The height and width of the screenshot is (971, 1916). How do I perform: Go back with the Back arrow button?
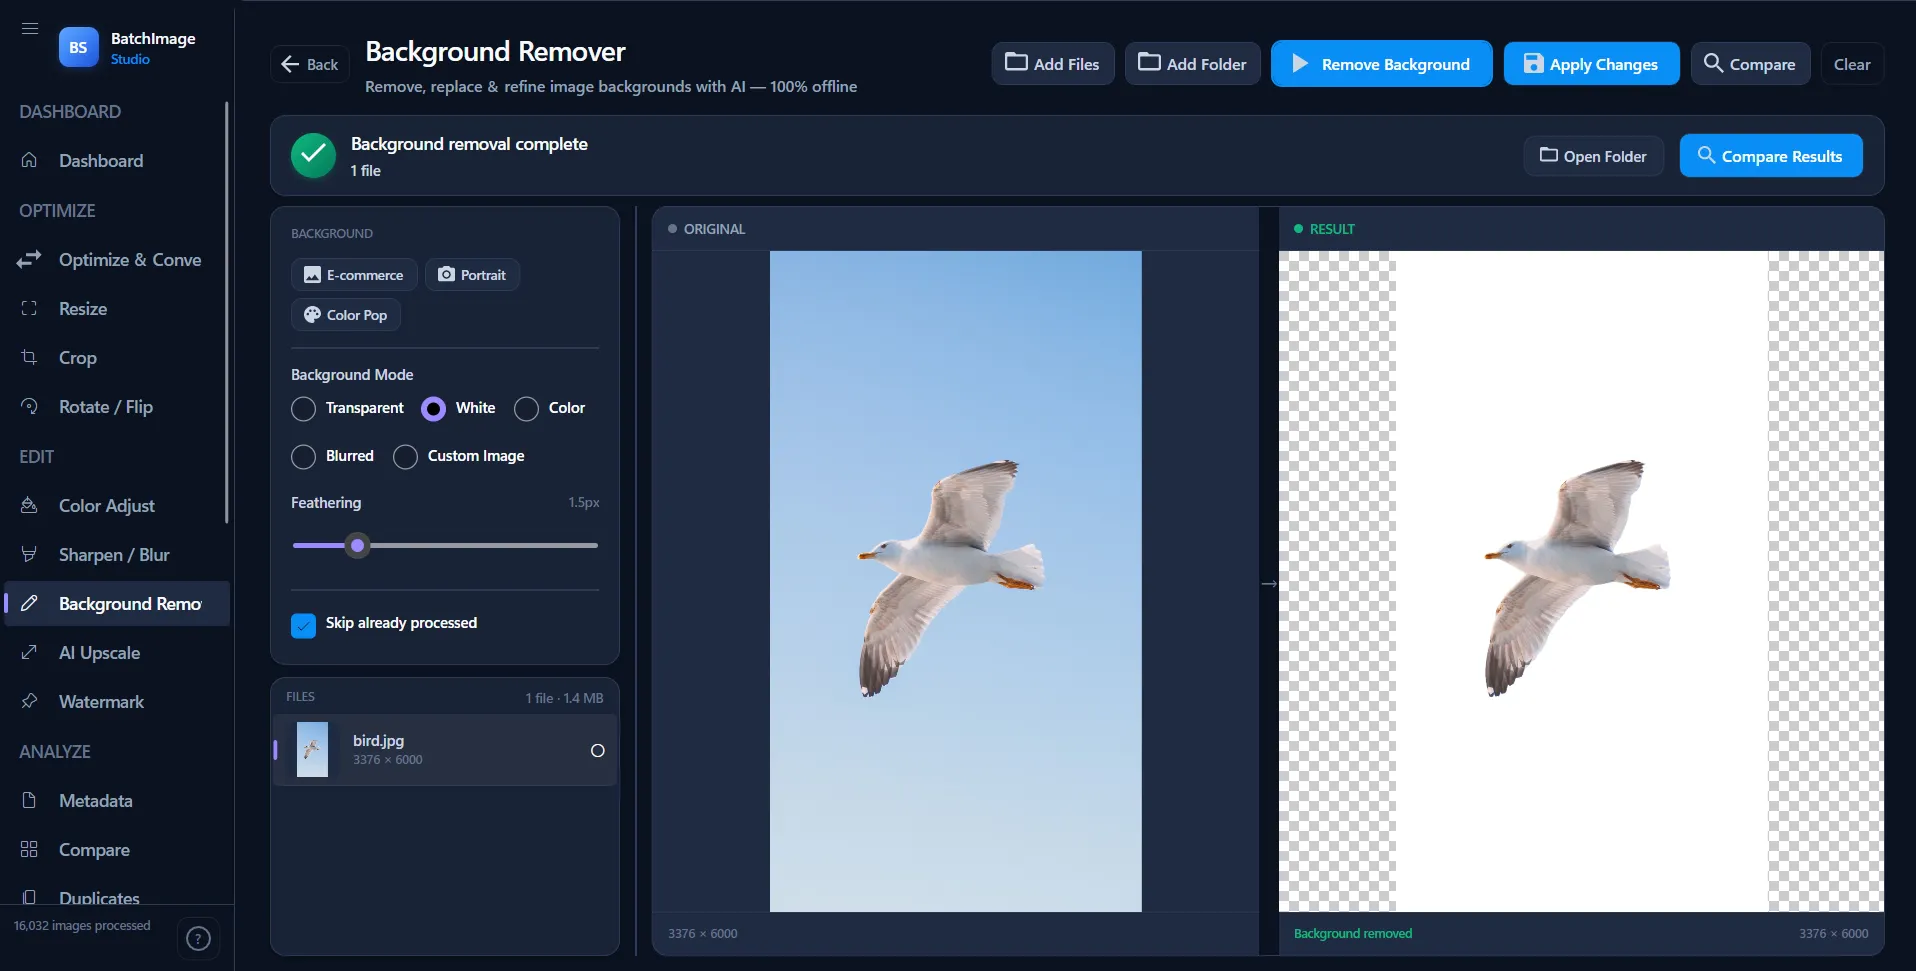pos(310,64)
